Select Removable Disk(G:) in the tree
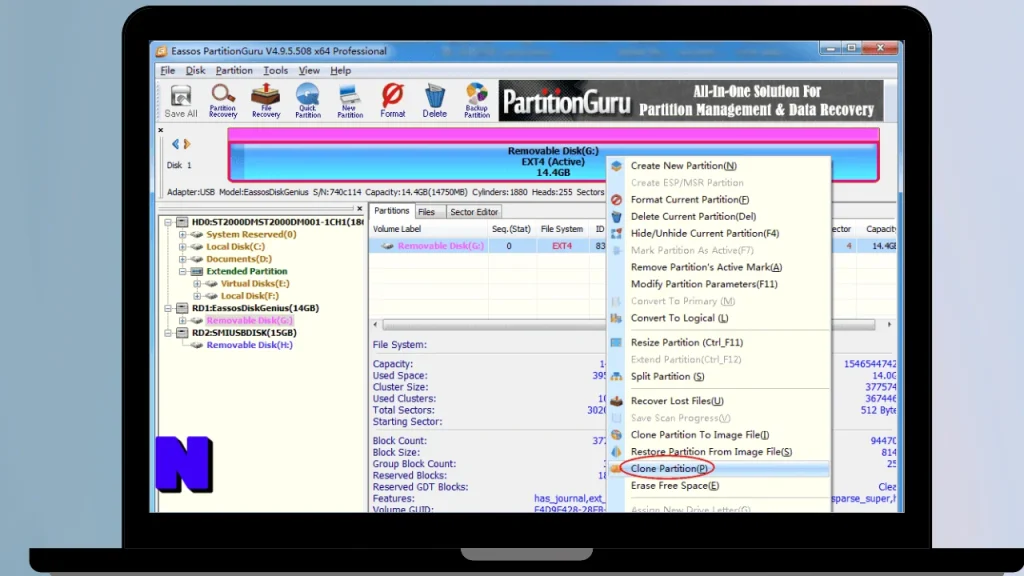The height and width of the screenshot is (576, 1024). (249, 321)
